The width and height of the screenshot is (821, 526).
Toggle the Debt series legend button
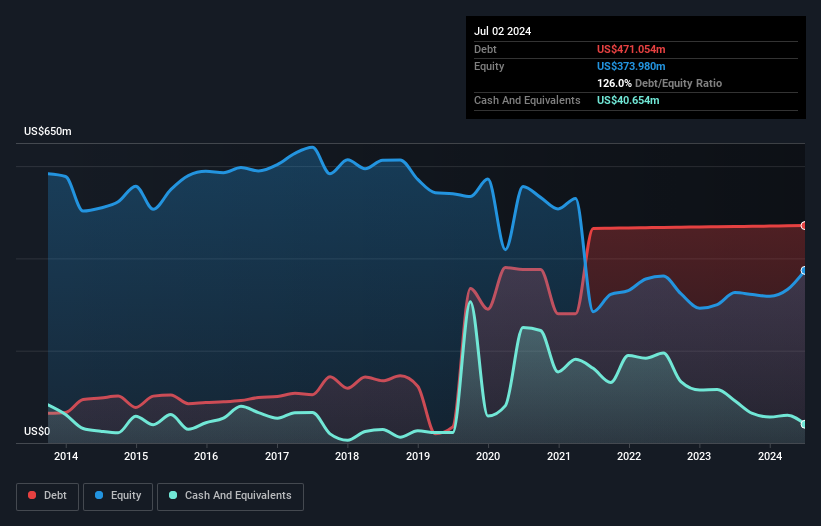click(48, 496)
